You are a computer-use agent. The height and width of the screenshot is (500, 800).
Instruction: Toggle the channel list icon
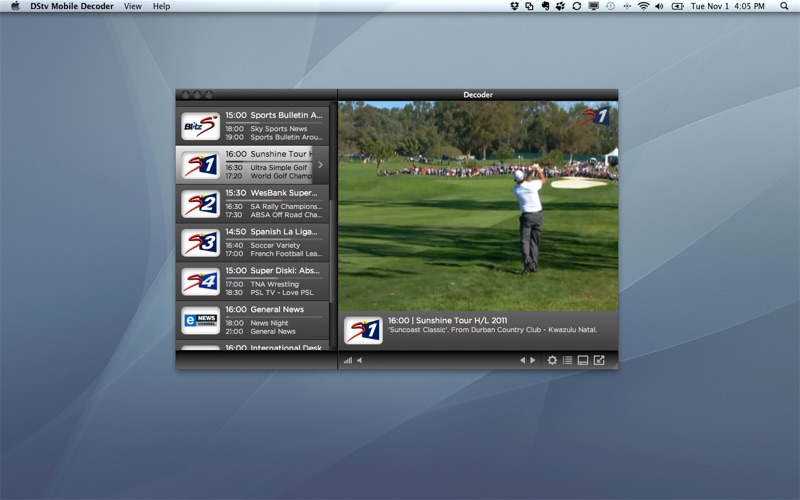pyautogui.click(x=567, y=360)
